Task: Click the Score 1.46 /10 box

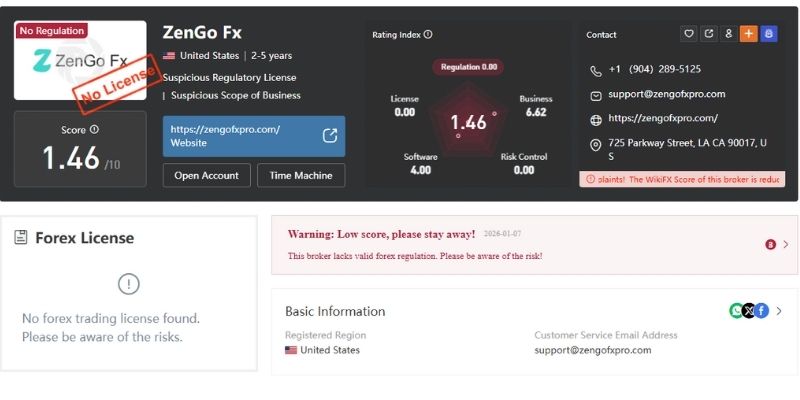Action: click(x=80, y=149)
